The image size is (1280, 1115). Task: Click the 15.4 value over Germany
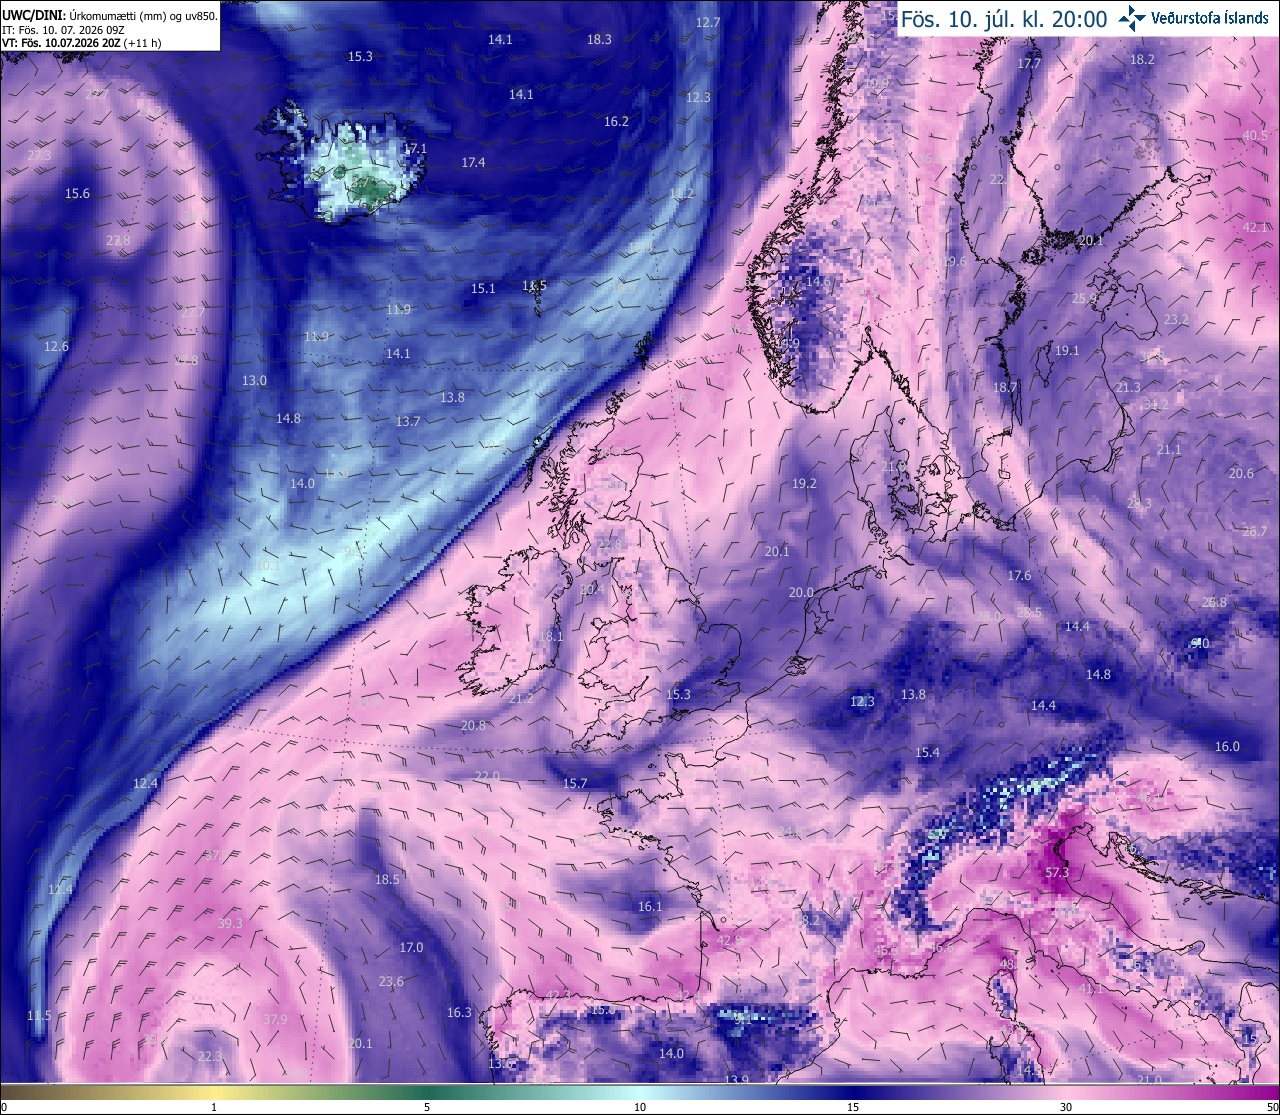tap(927, 752)
